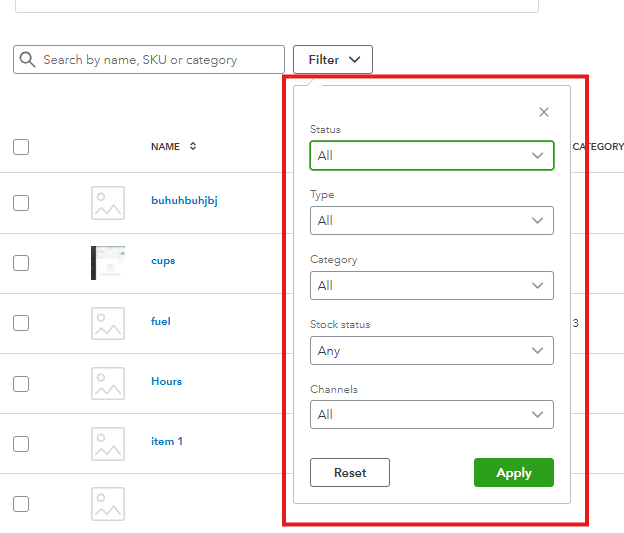
Task: Open the Channels dropdown
Action: [x=431, y=414]
